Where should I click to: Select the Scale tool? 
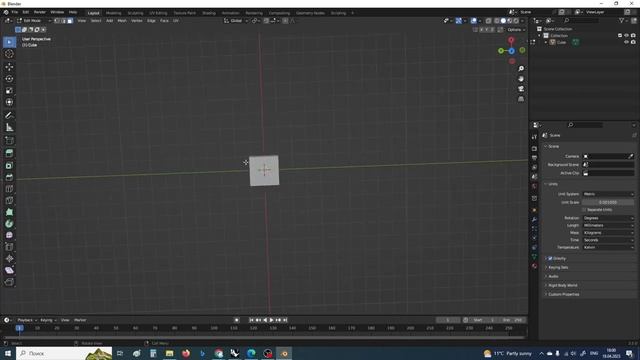(9, 90)
